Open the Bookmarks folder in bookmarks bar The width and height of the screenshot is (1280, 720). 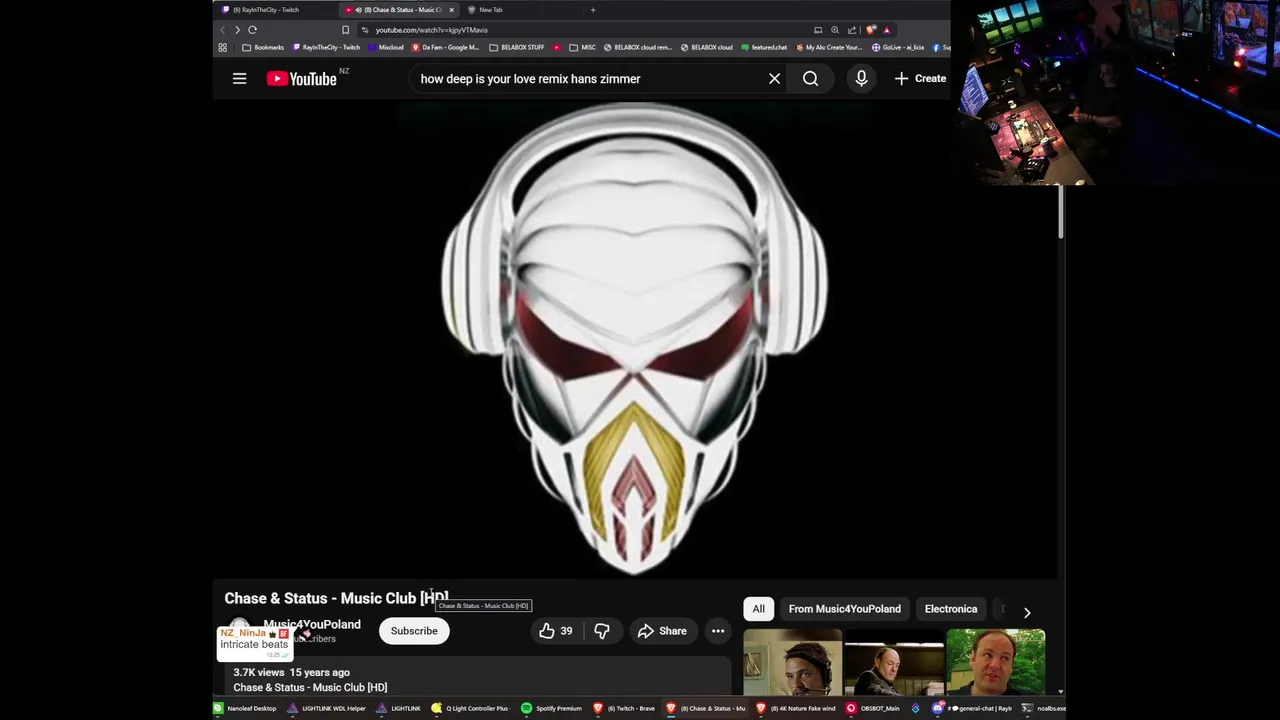[x=263, y=47]
